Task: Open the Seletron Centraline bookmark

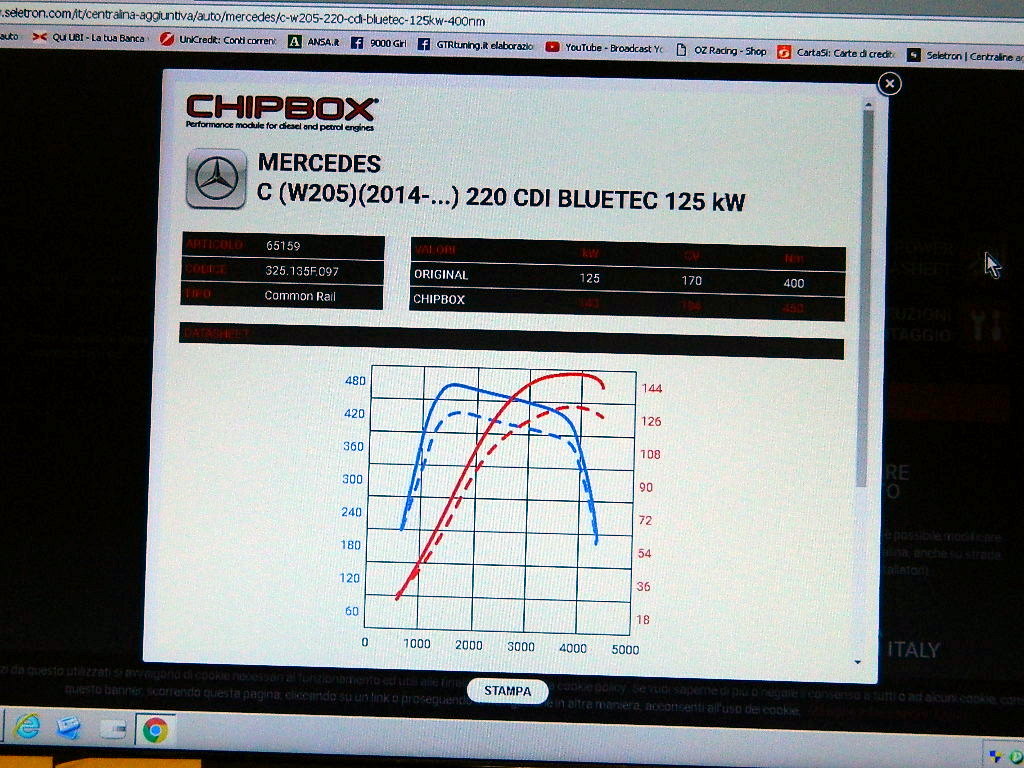Action: 965,56
